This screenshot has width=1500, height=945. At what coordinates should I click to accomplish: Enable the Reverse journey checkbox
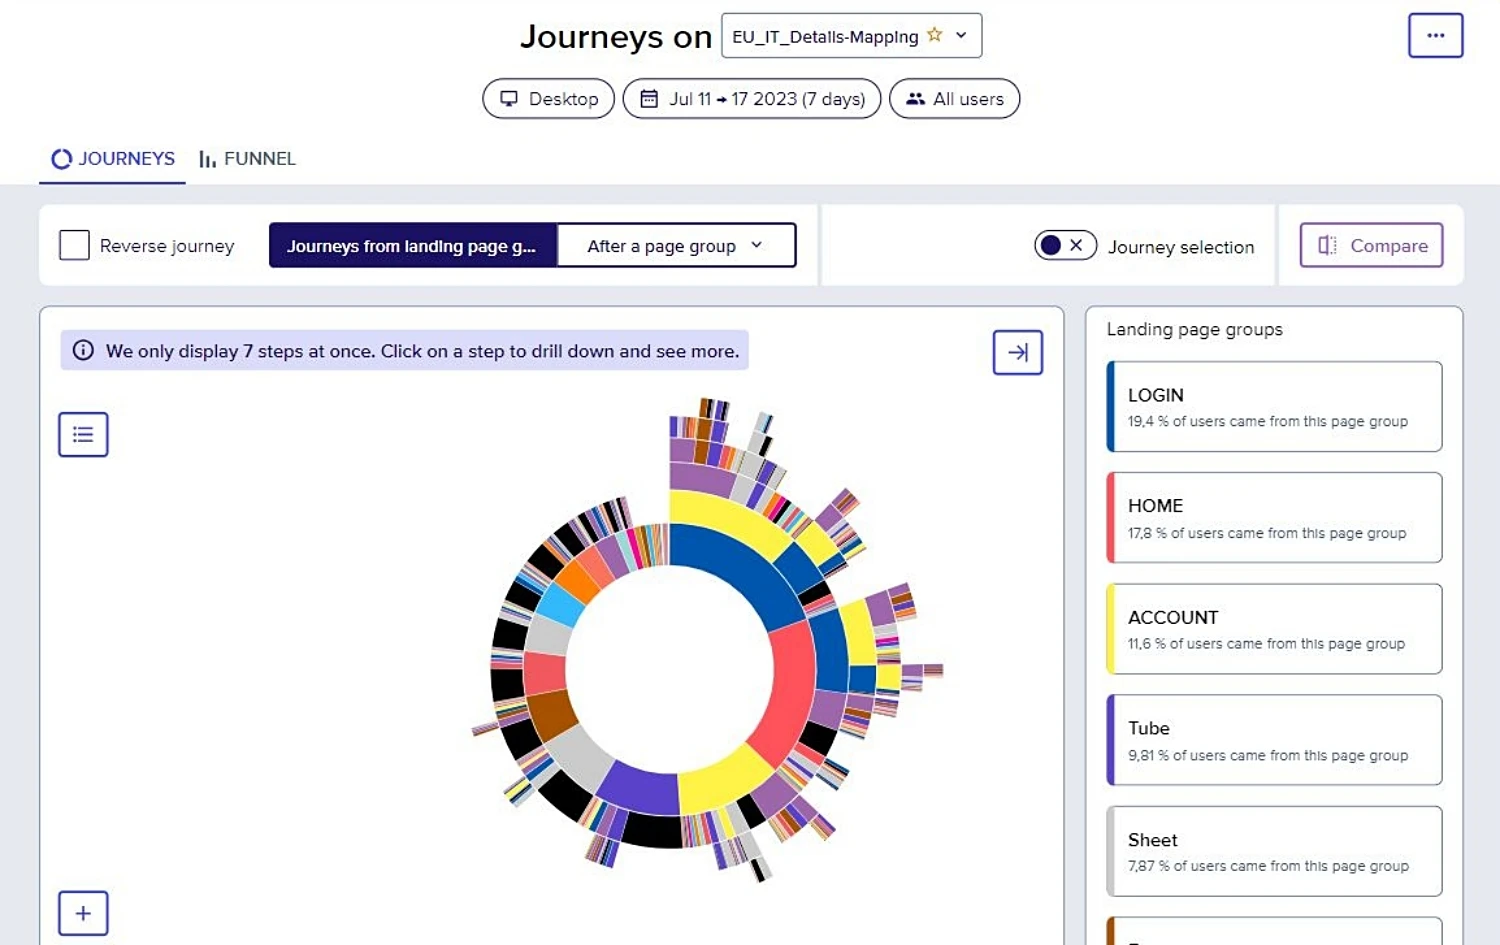(75, 245)
